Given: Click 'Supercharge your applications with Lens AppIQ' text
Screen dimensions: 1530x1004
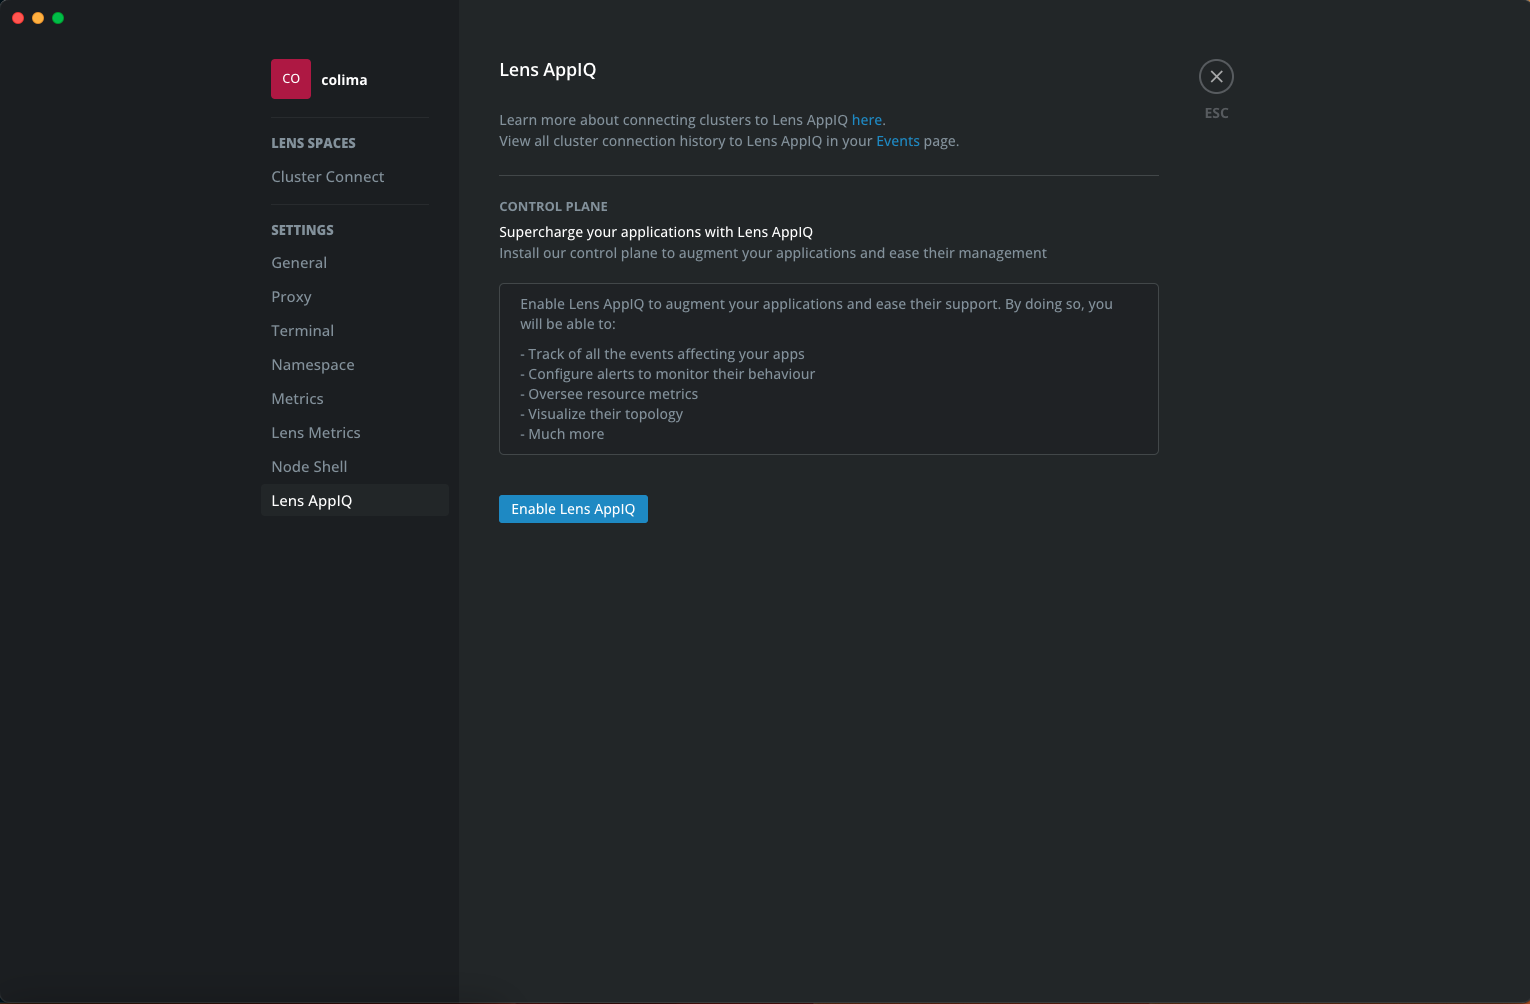Looking at the screenshot, I should tap(656, 232).
